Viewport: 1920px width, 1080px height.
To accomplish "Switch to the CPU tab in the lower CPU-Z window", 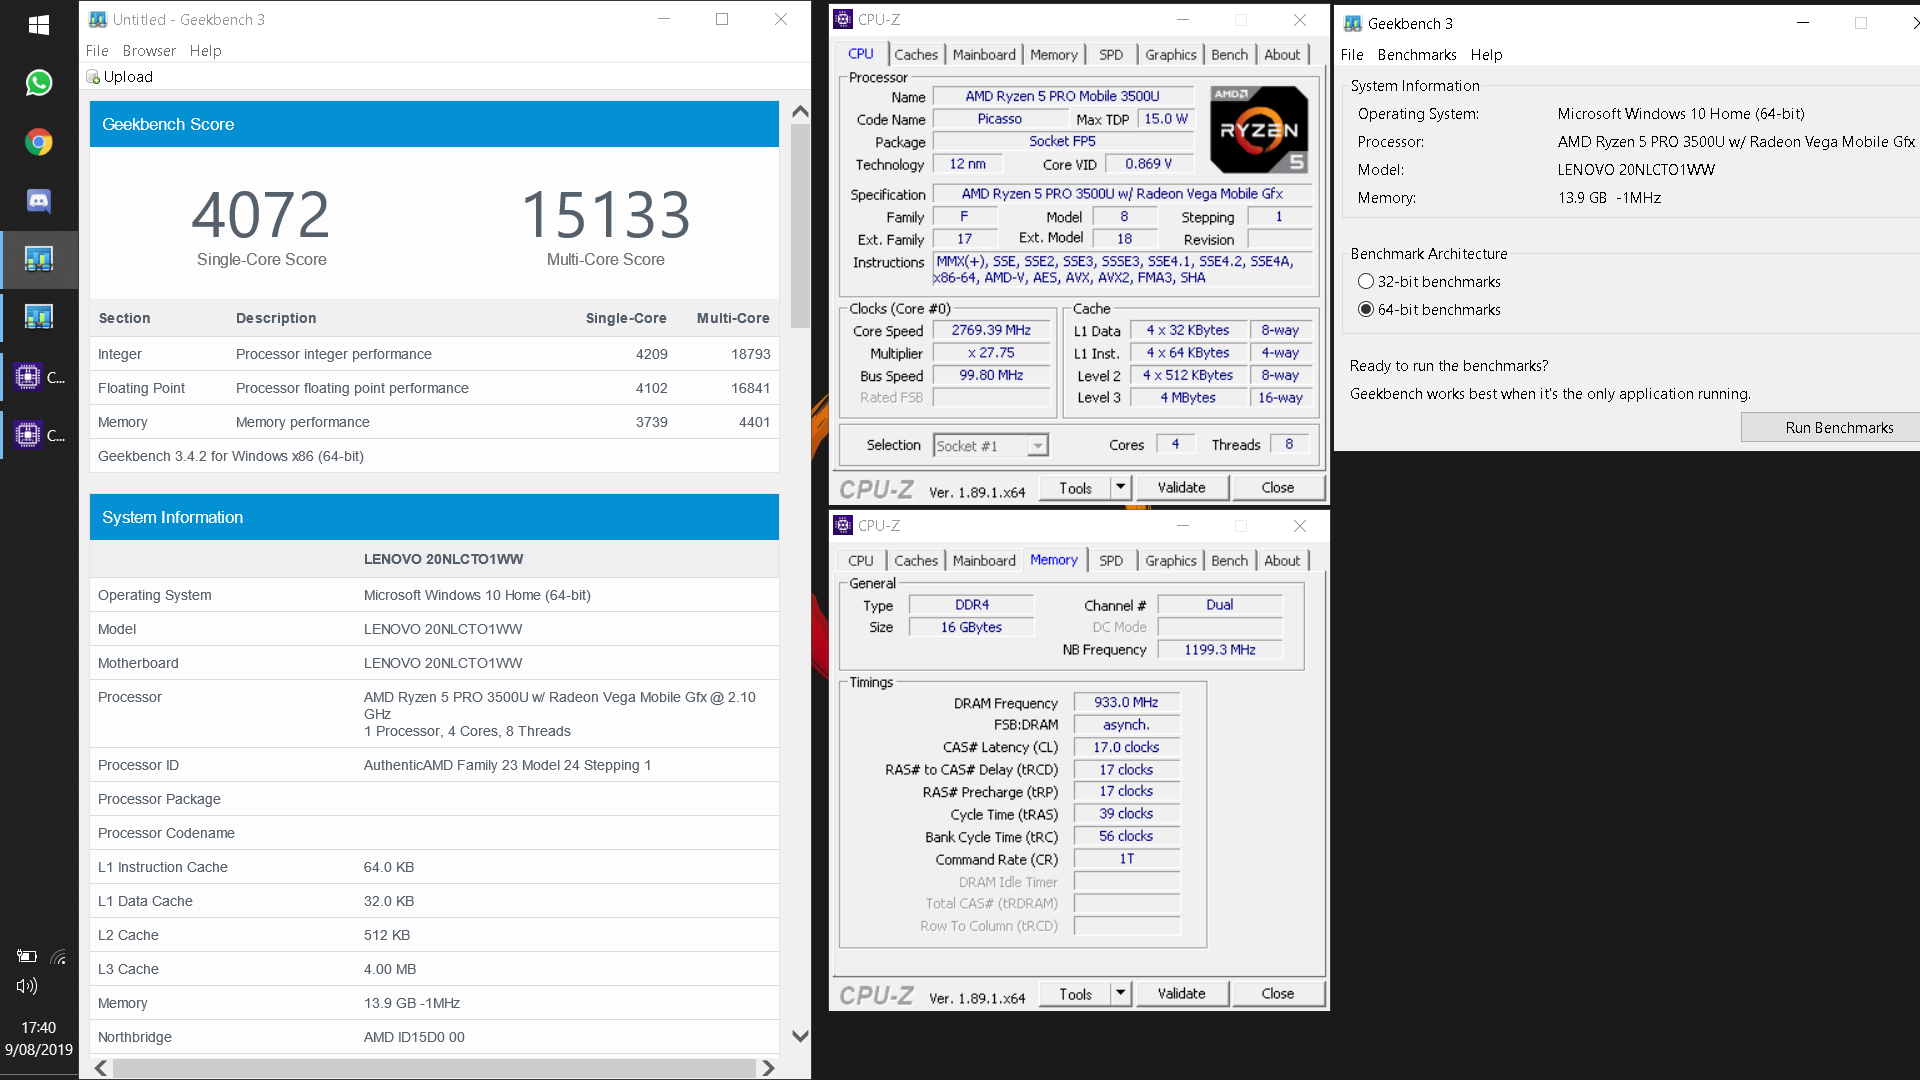I will pyautogui.click(x=861, y=561).
